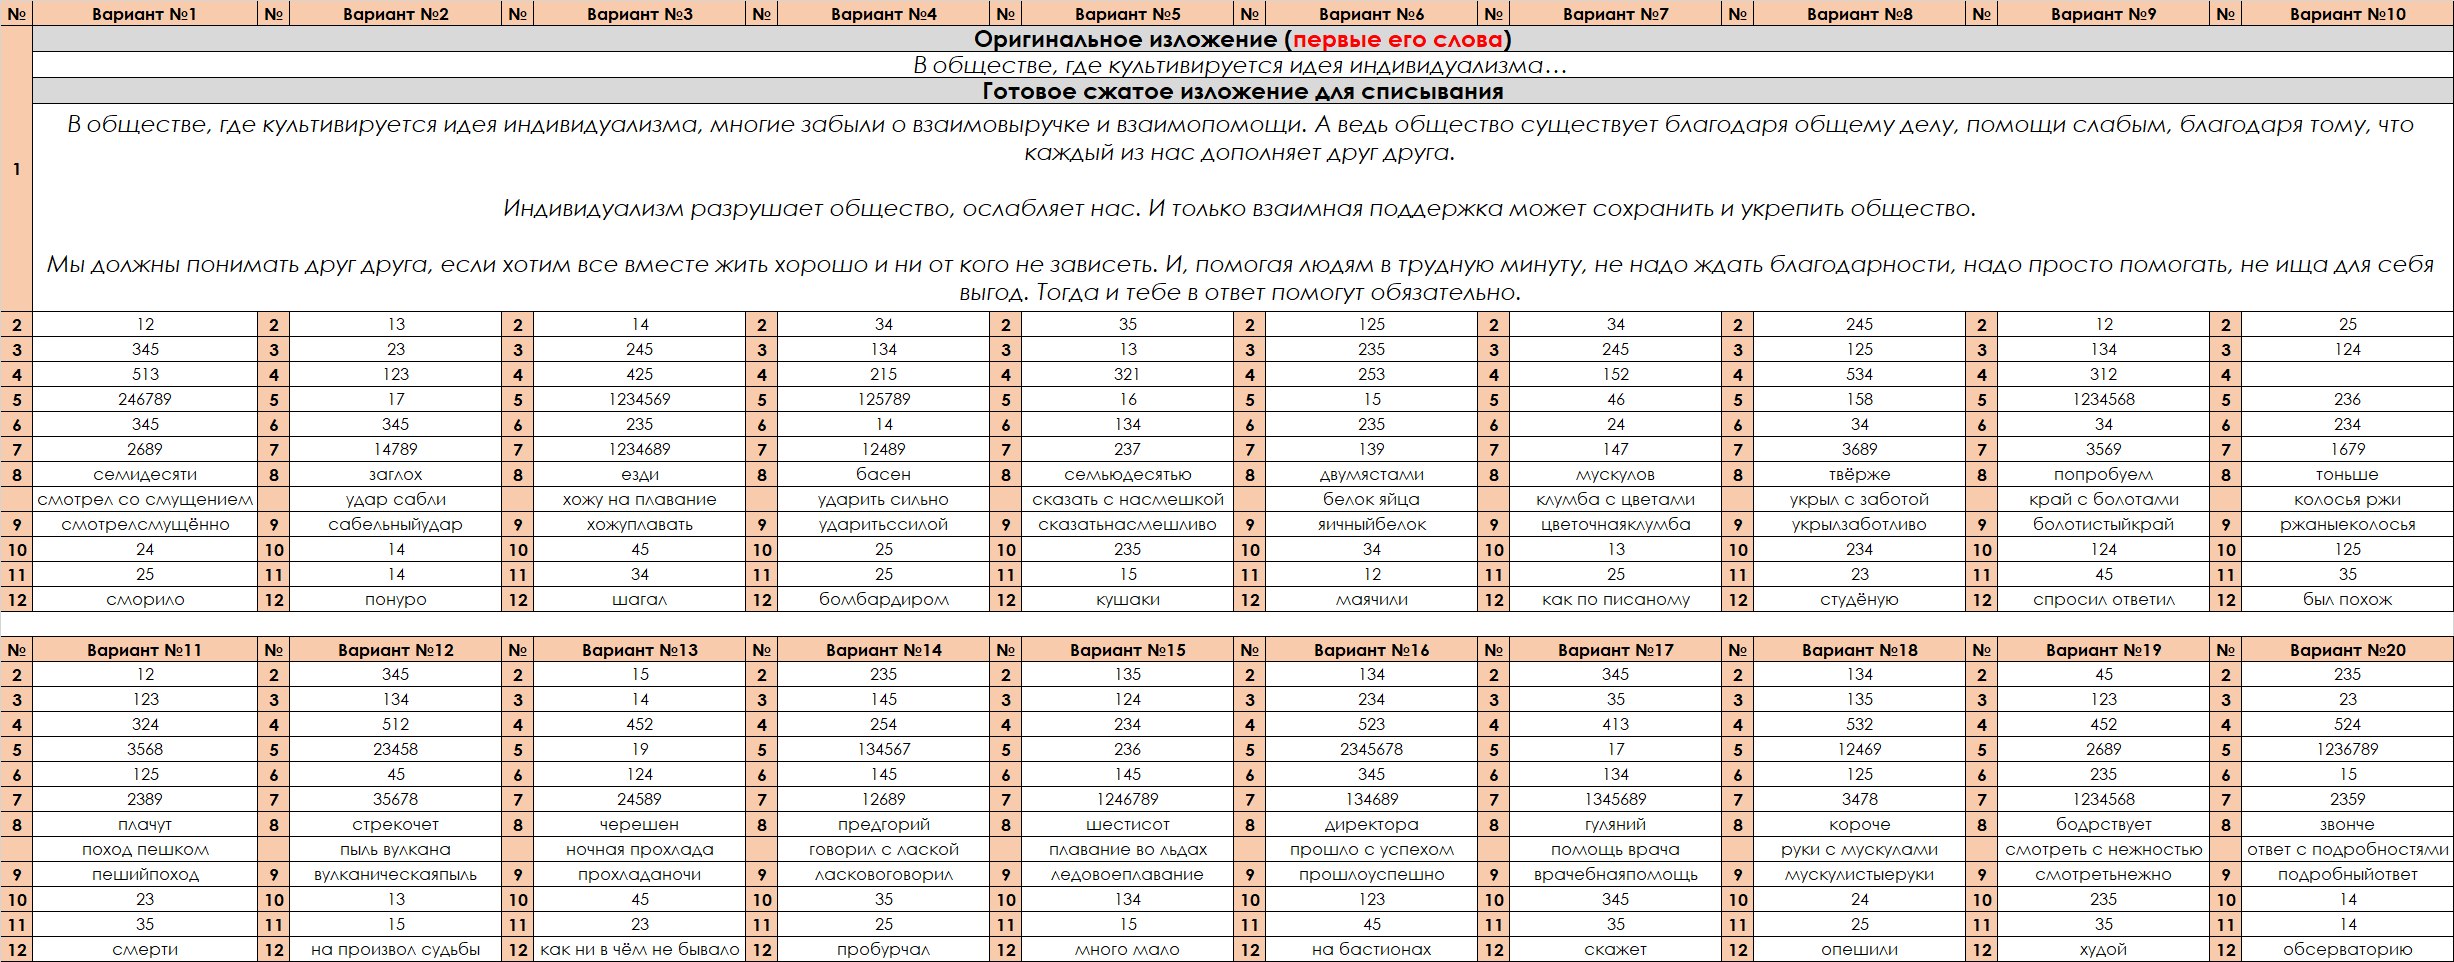Image resolution: width=2454 pixels, height=962 pixels.
Task: Click the paragraph starting 'Индивидуализм разрушает общество'
Action: coord(1240,209)
